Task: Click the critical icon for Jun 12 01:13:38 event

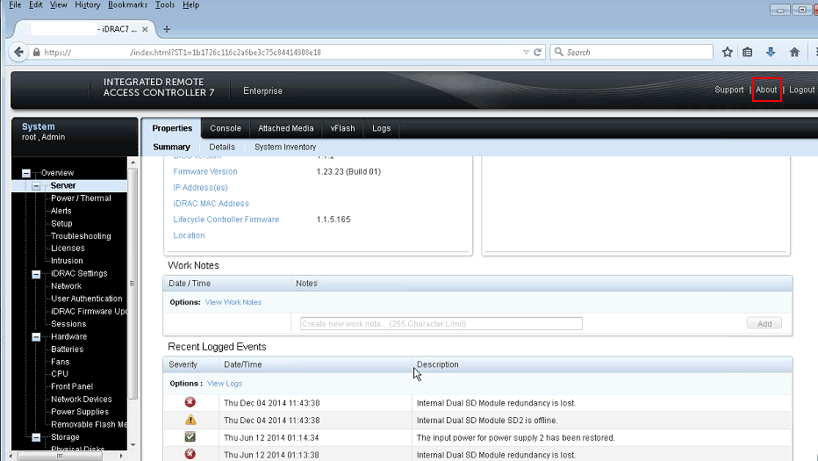Action: (x=190, y=454)
